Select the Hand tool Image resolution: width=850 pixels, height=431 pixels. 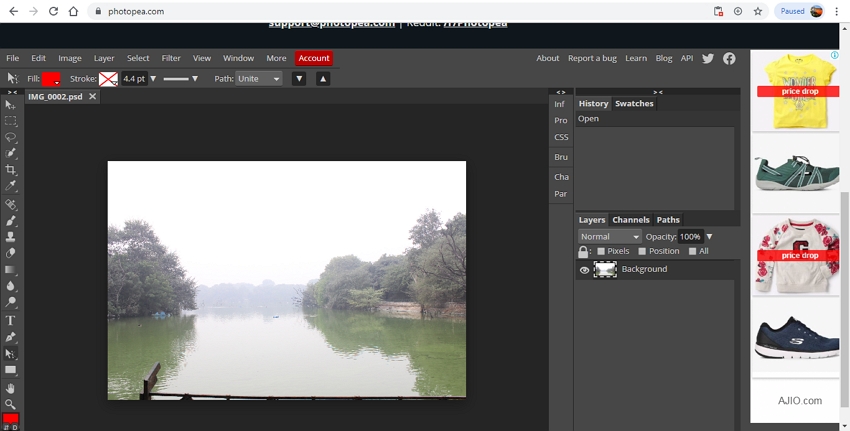click(11, 388)
